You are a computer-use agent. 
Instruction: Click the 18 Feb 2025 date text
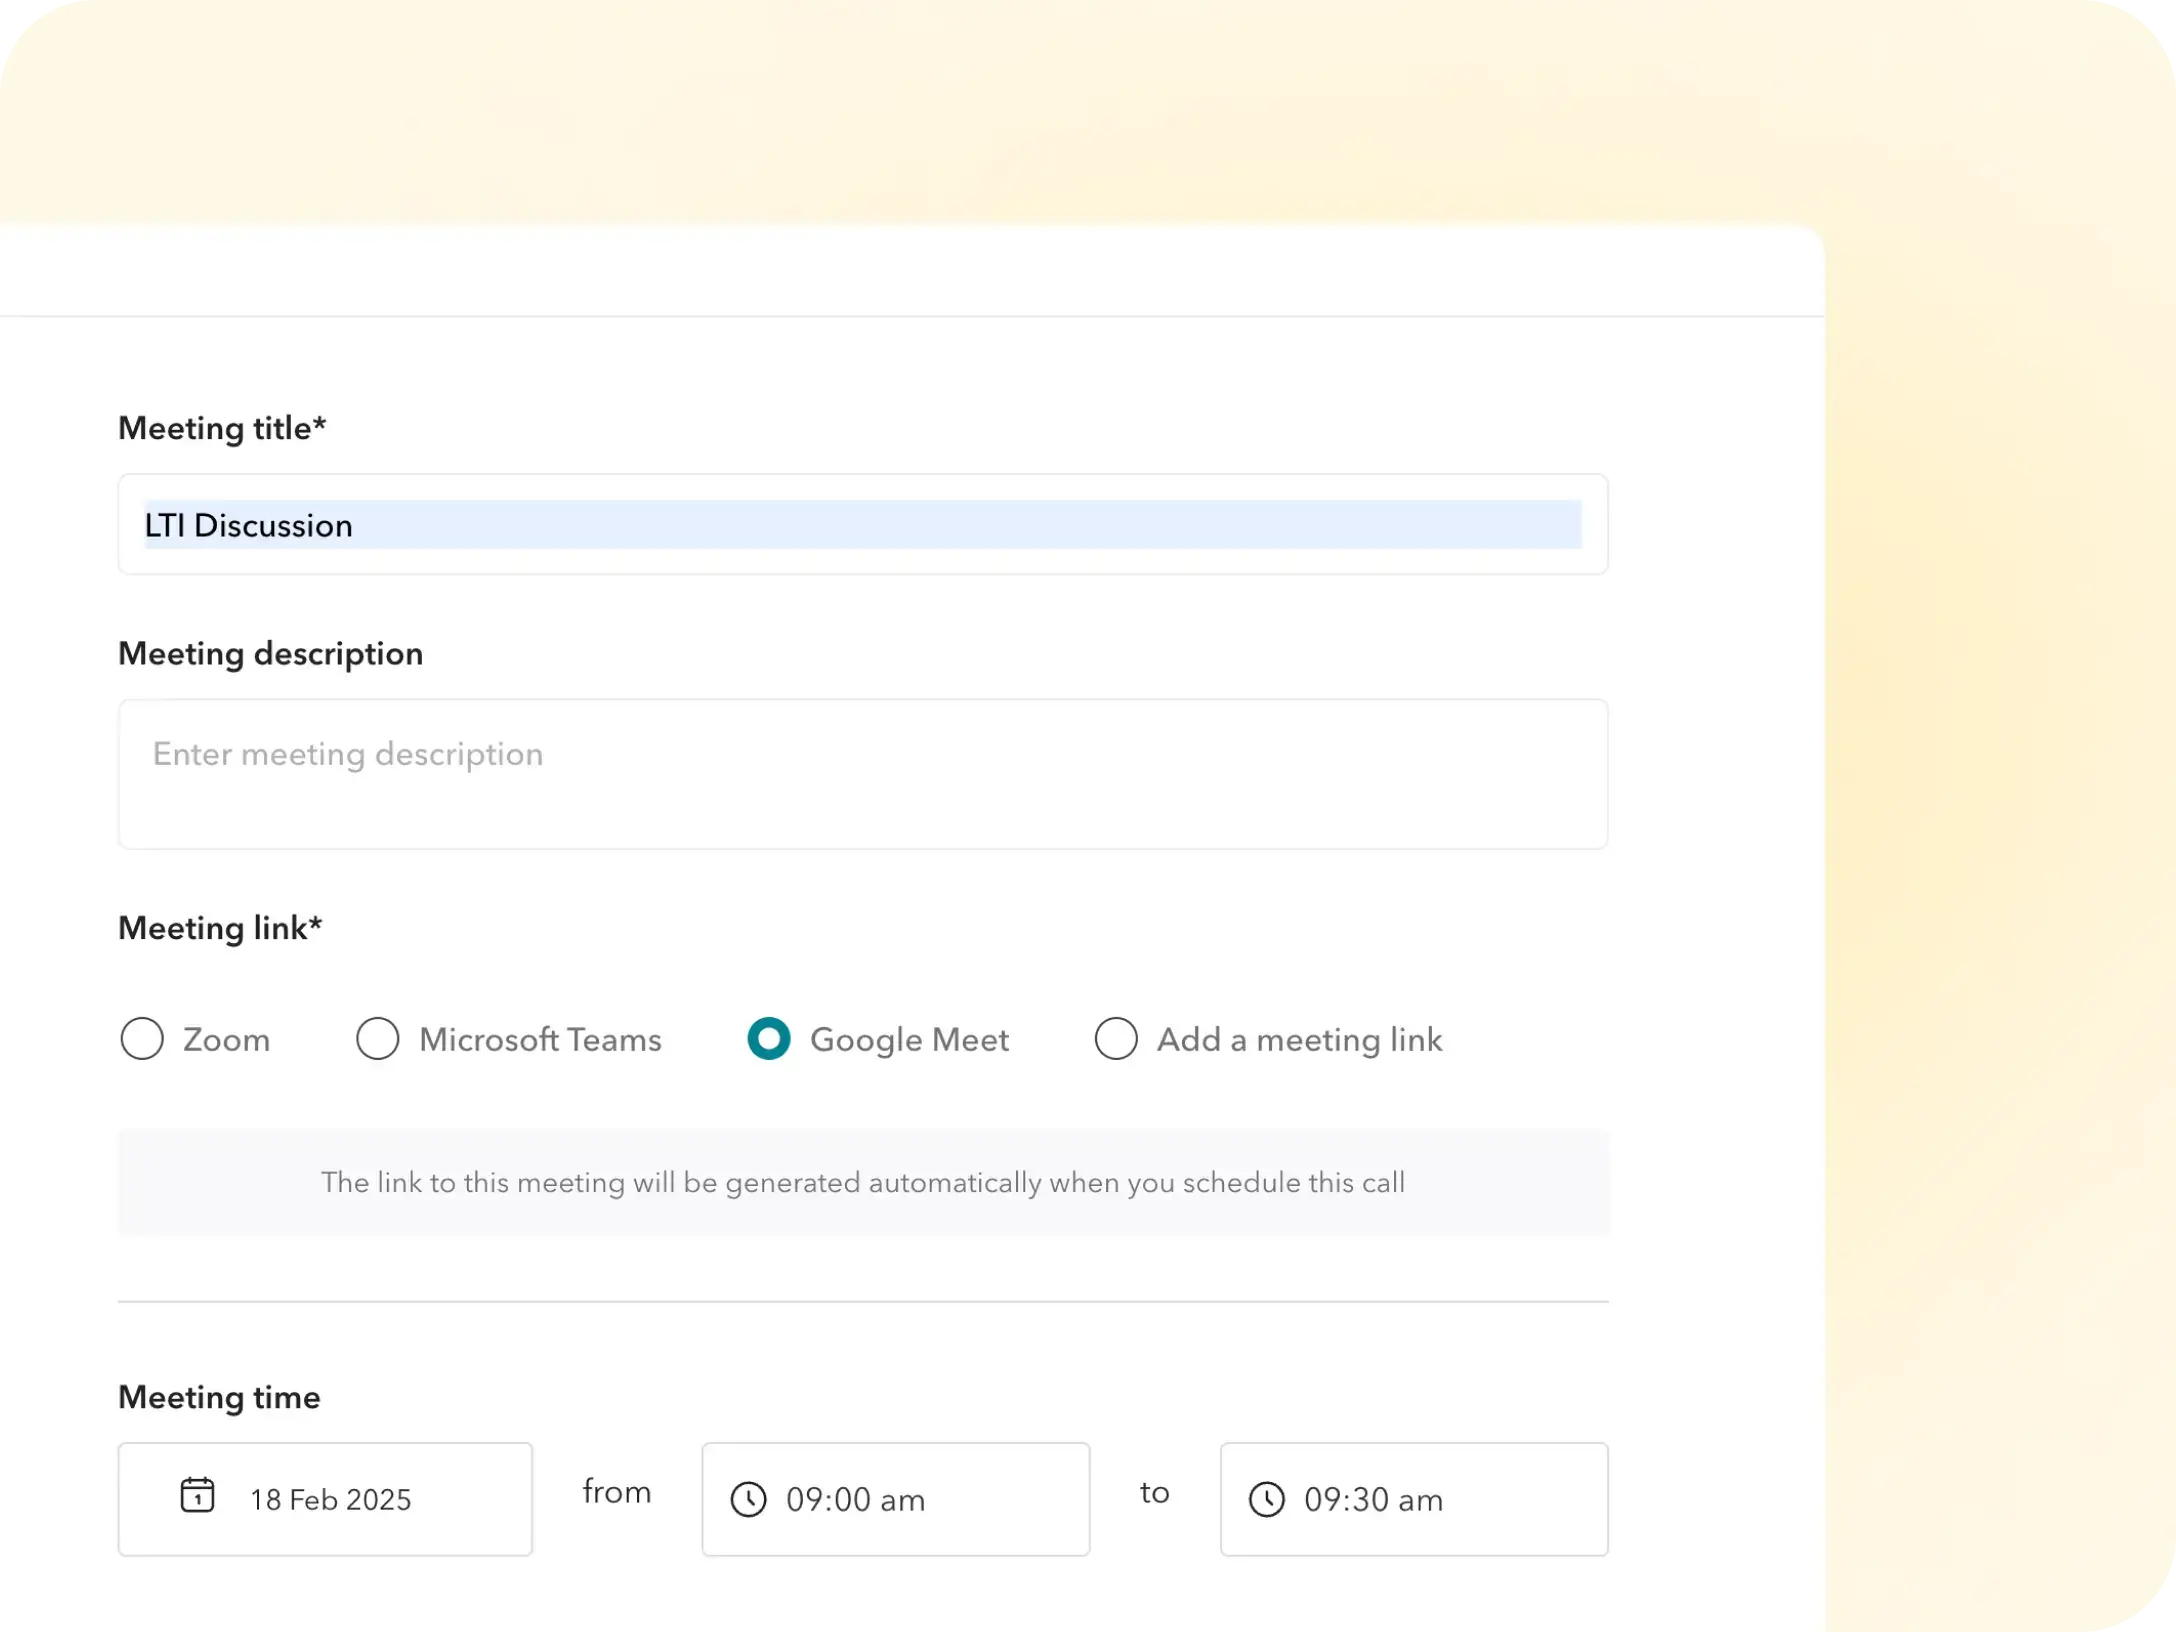tap(330, 1500)
